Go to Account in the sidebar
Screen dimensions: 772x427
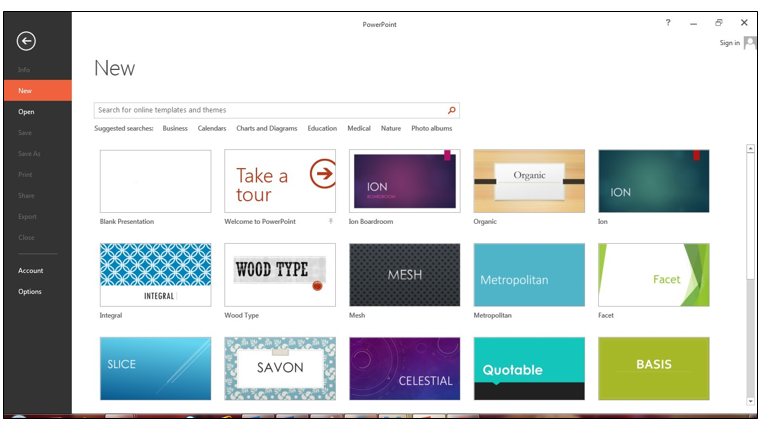point(30,270)
